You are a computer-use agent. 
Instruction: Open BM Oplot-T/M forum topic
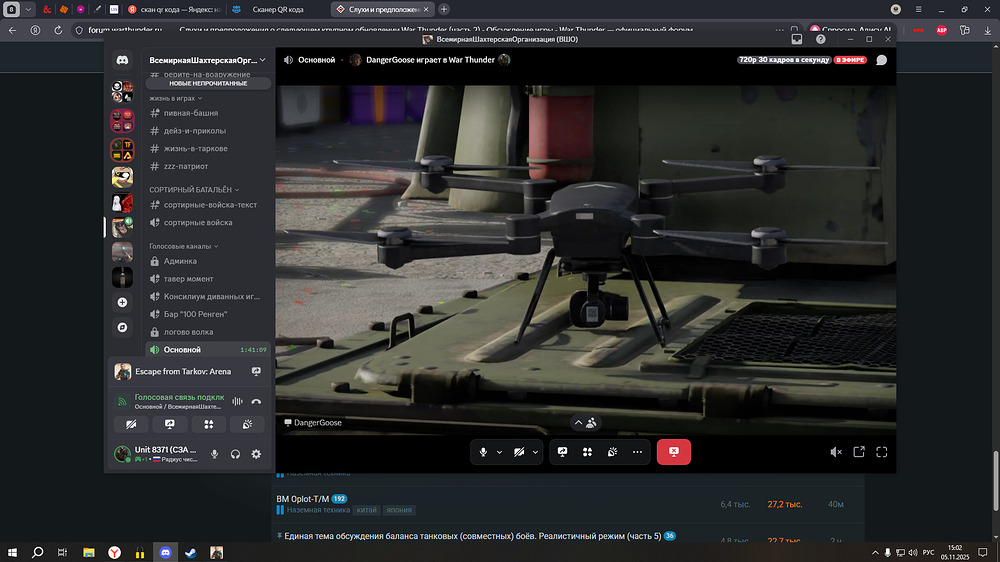(x=302, y=498)
